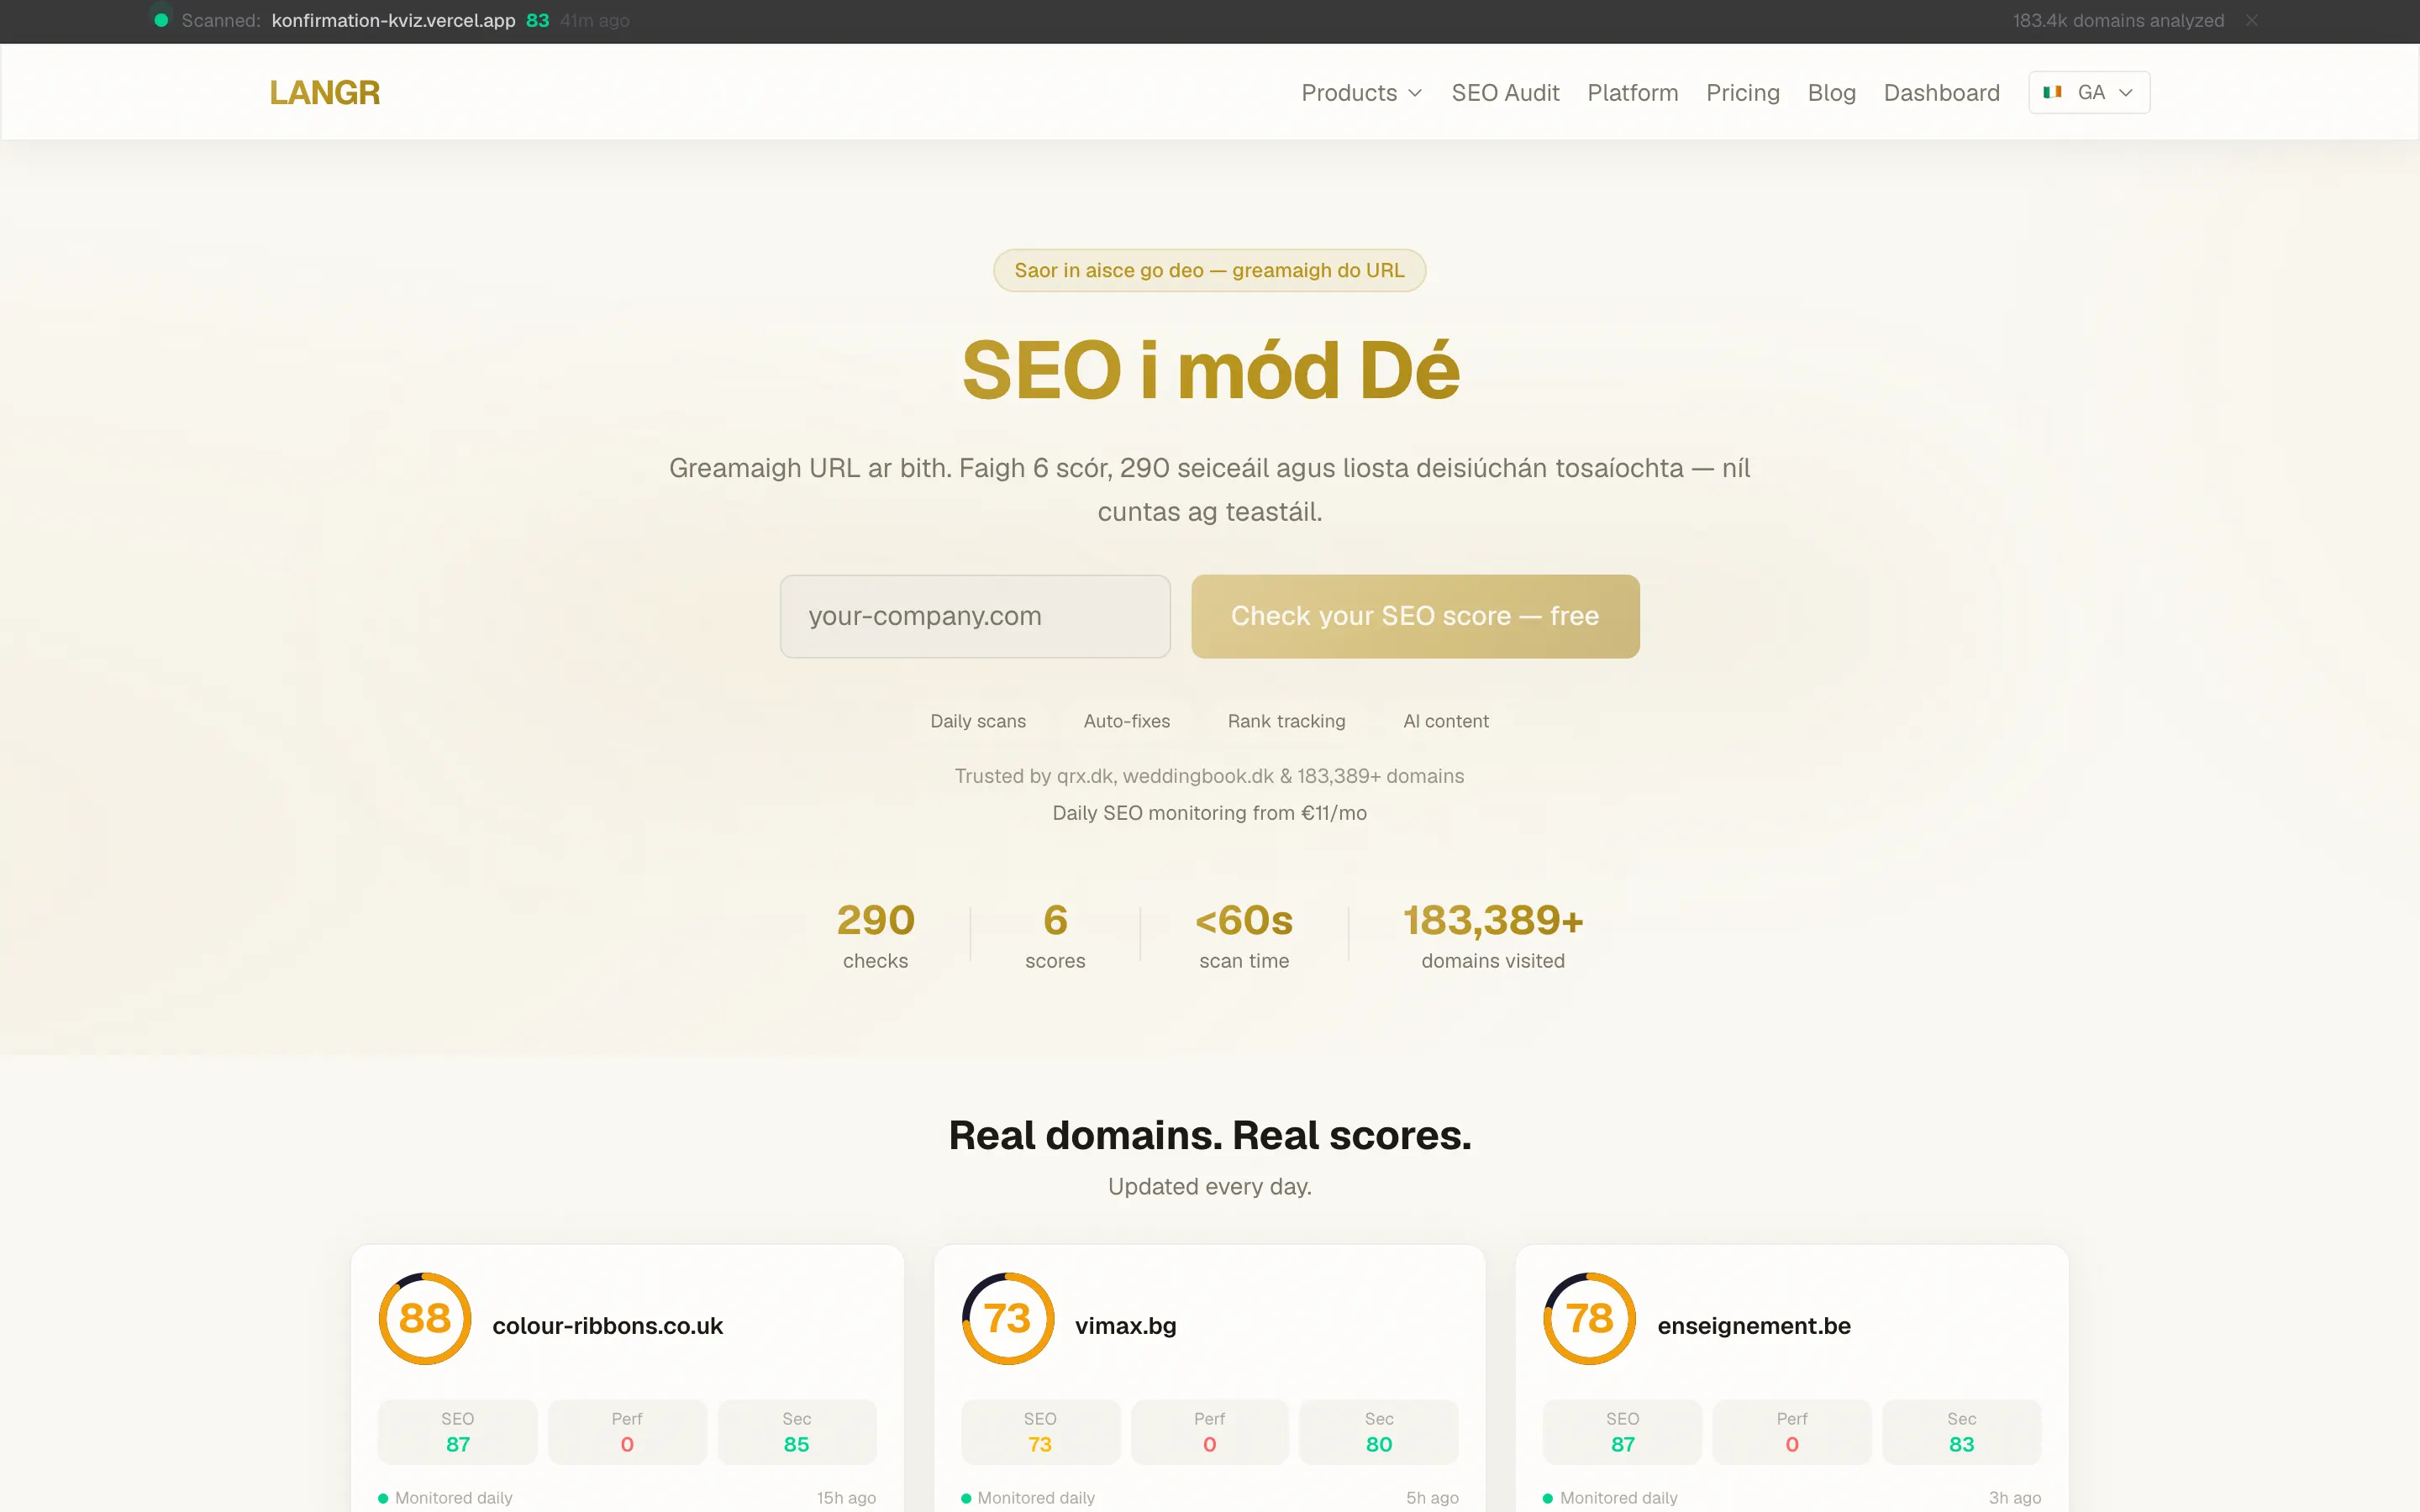The image size is (2420, 1512).
Task: Click Daily SEO monitoring from €11/mo
Action: [1209, 813]
